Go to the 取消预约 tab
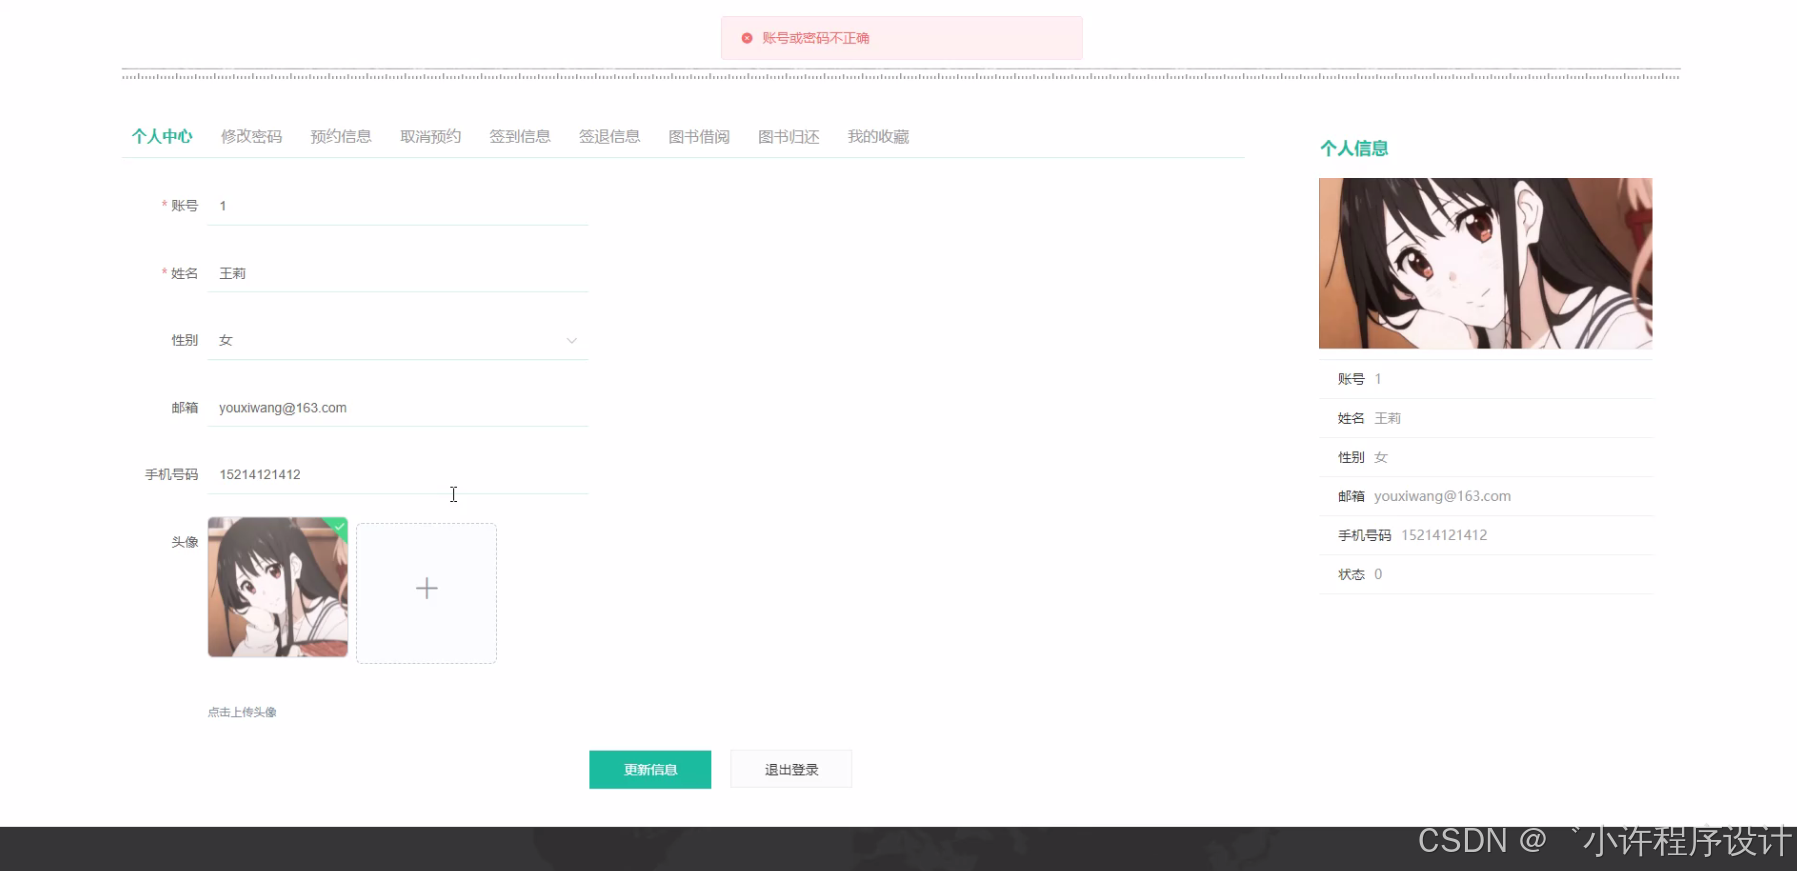 tap(430, 136)
